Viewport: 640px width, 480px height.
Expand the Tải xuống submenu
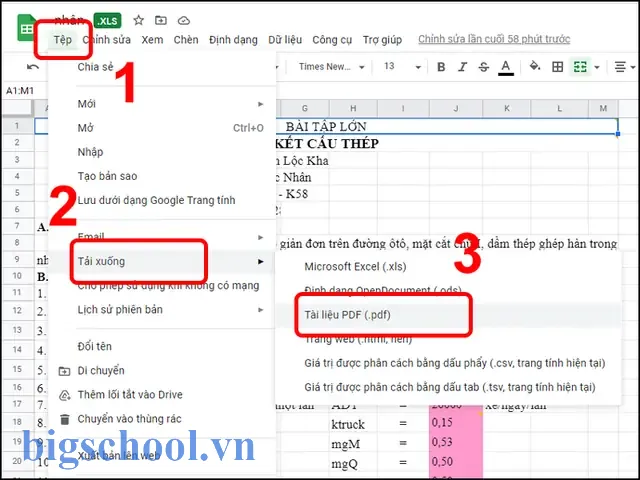[162, 261]
